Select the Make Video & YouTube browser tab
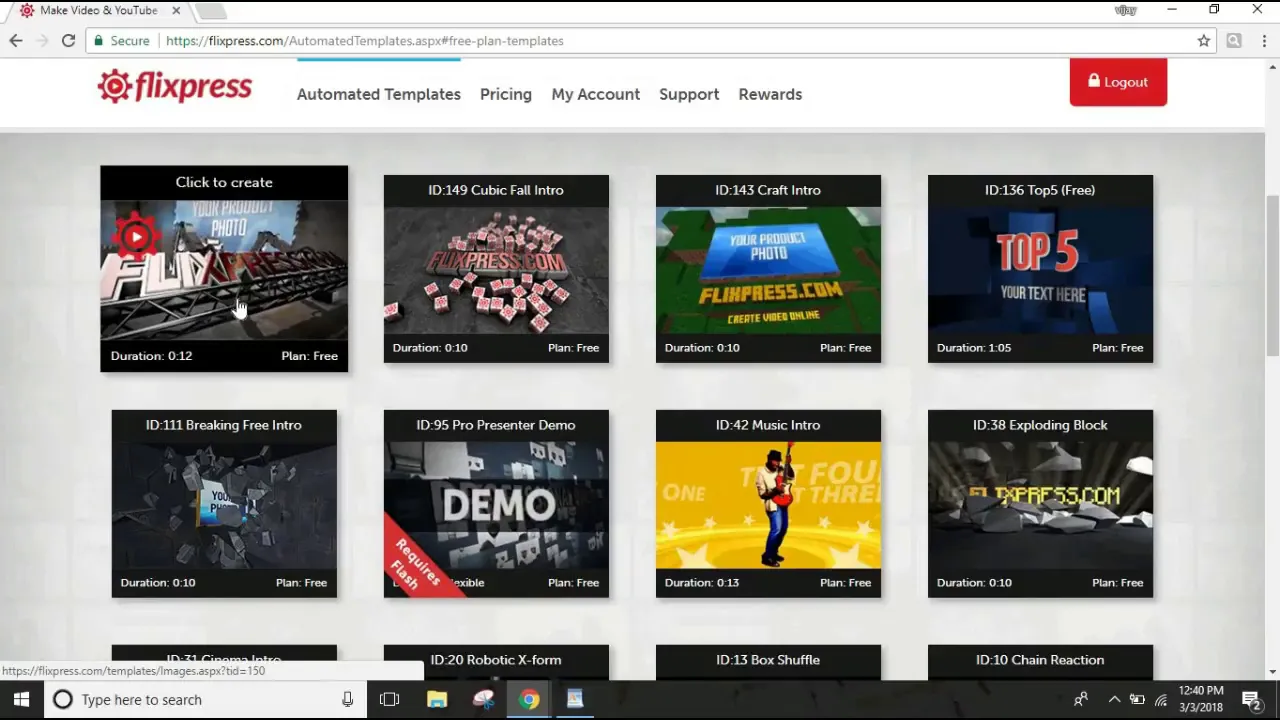The image size is (1280, 720). 98,11
